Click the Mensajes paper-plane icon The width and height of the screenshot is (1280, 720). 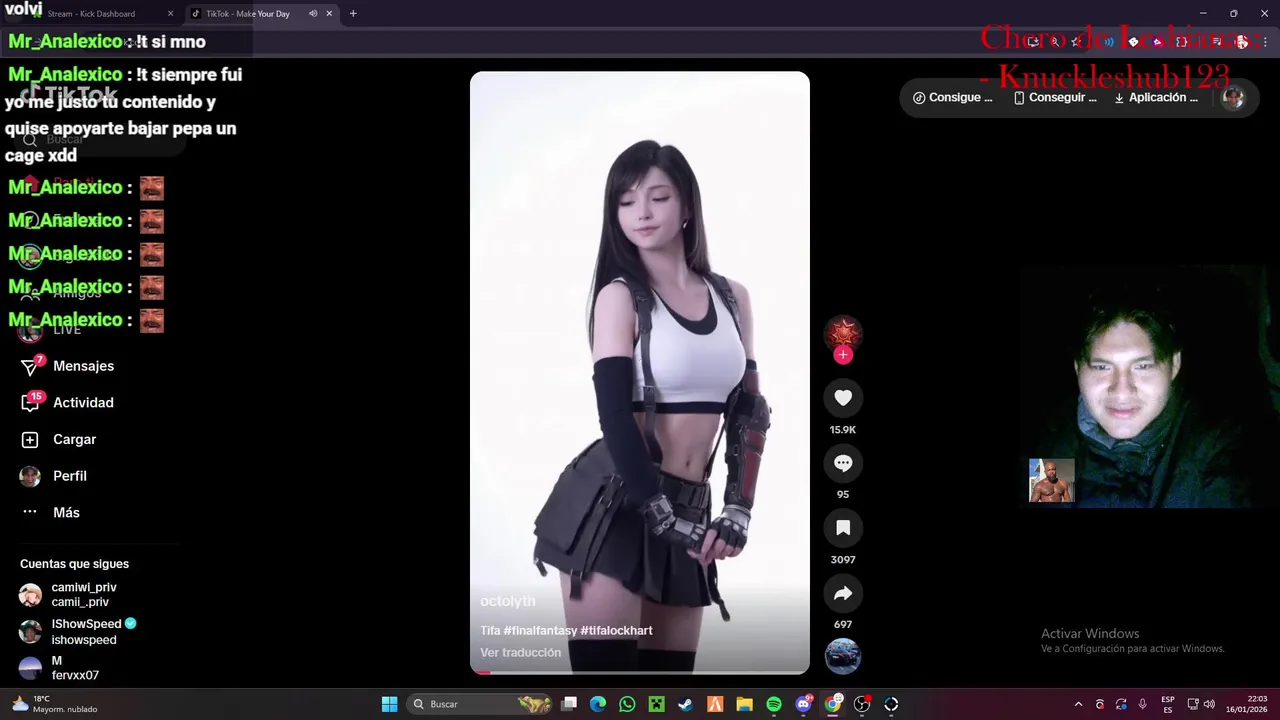click(x=30, y=367)
